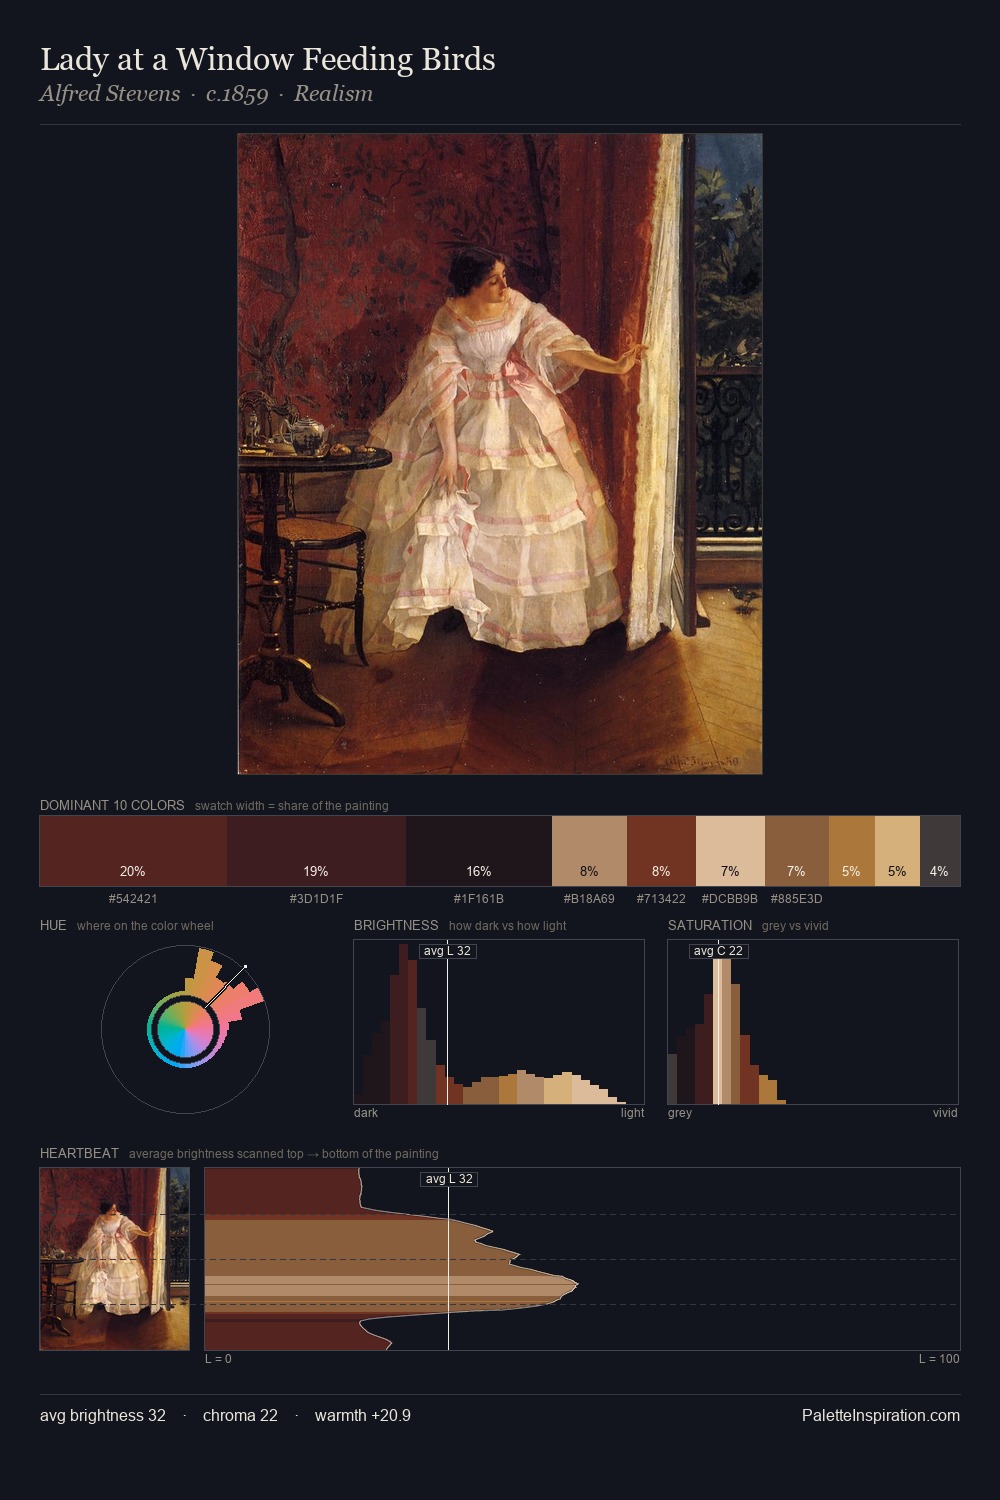1000x1500 pixels.
Task: Select the 4% dark grey swatch
Action: click(940, 851)
